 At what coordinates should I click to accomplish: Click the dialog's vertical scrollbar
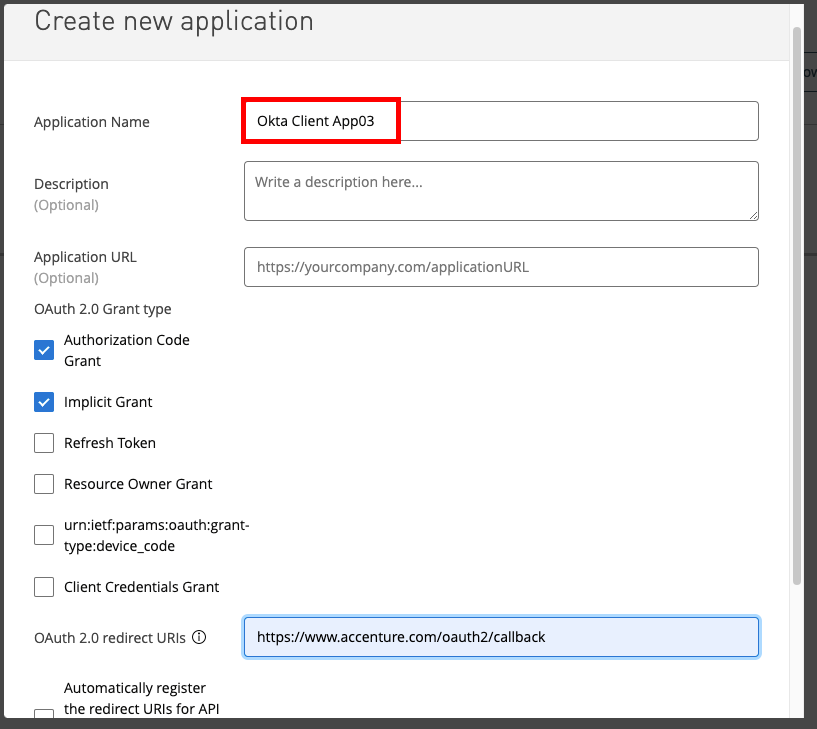click(796, 300)
